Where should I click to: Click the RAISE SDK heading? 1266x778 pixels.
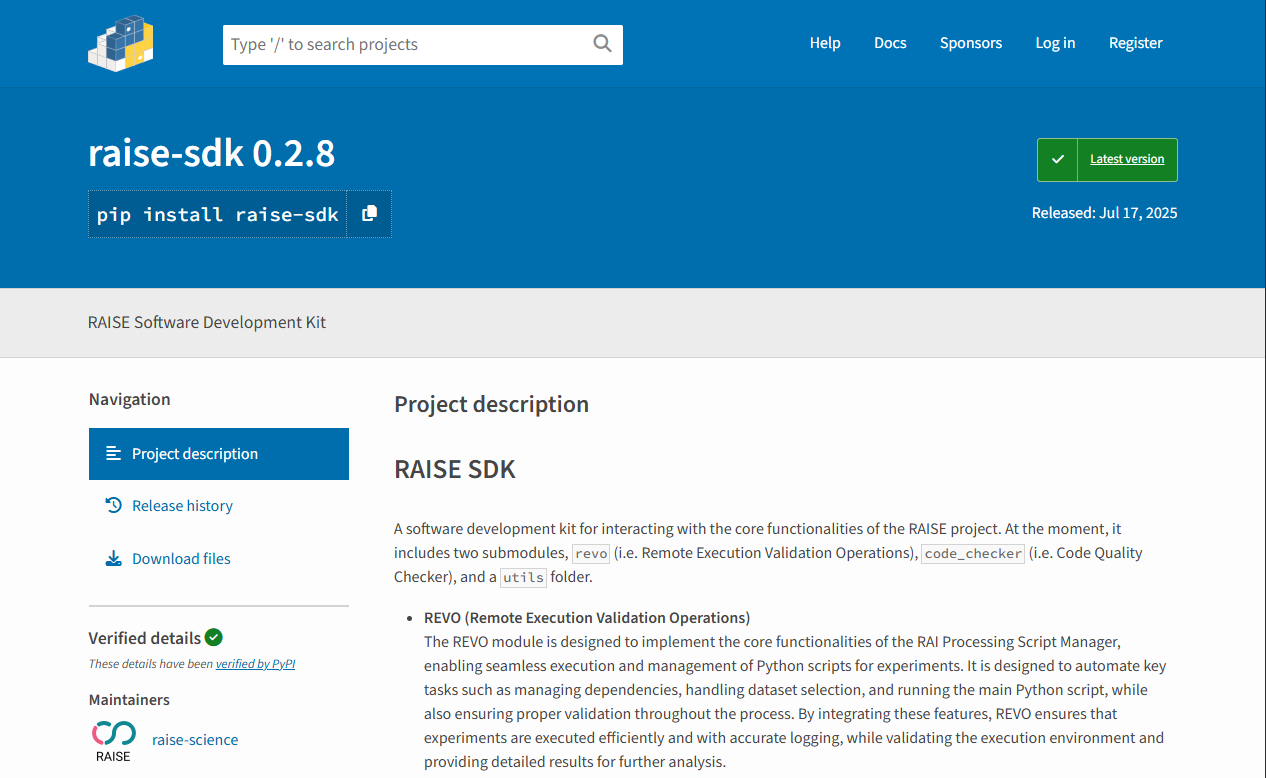[455, 469]
